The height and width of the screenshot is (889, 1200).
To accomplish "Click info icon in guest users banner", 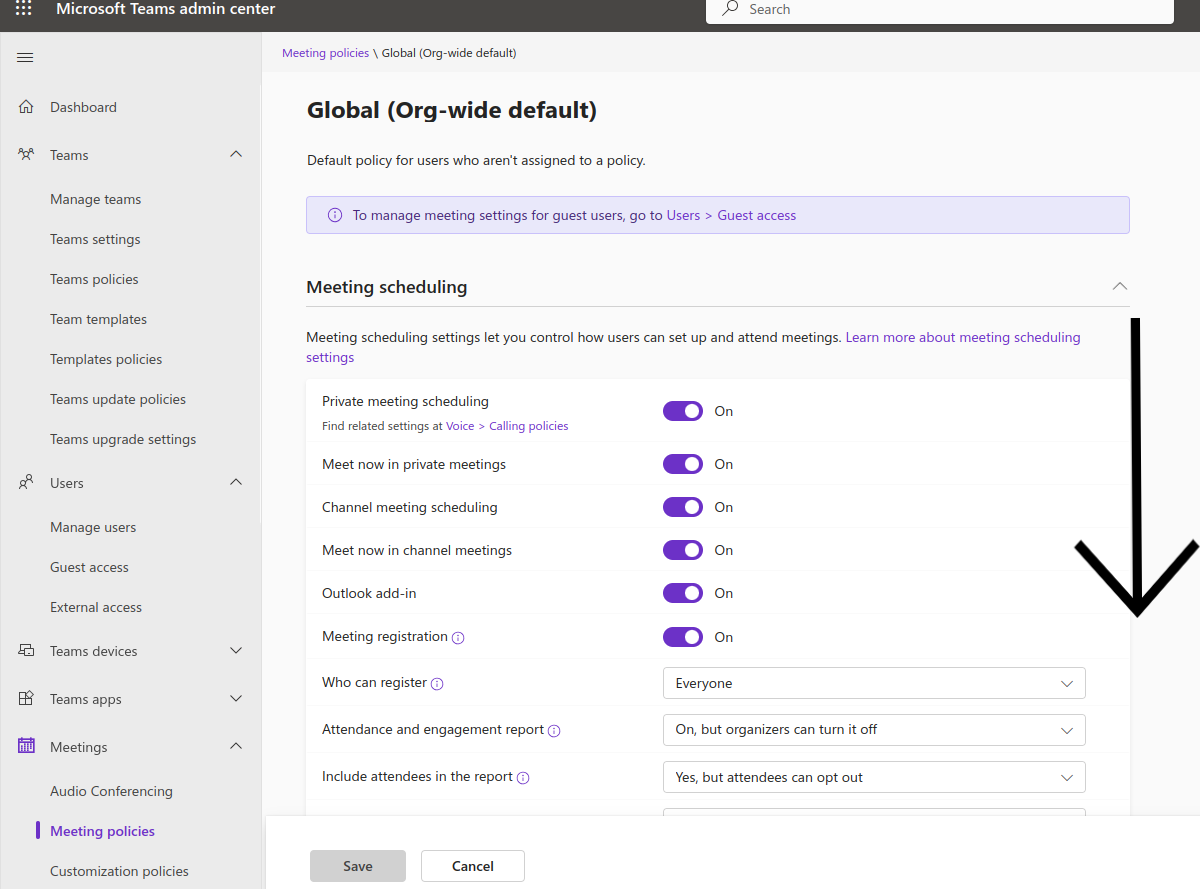I will click(335, 215).
